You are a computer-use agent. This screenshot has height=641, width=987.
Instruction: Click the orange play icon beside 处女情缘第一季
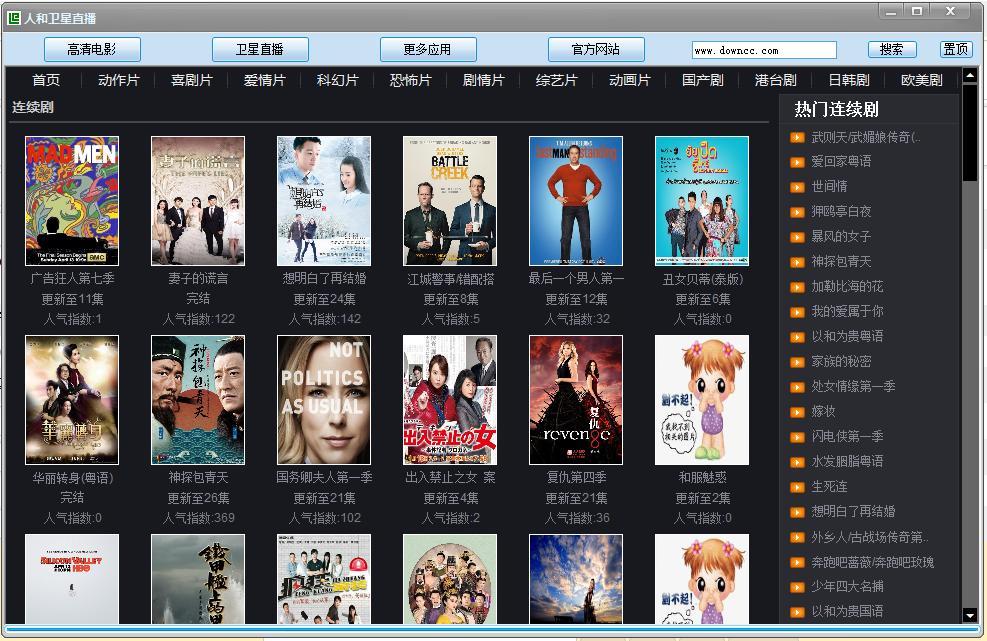(797, 387)
